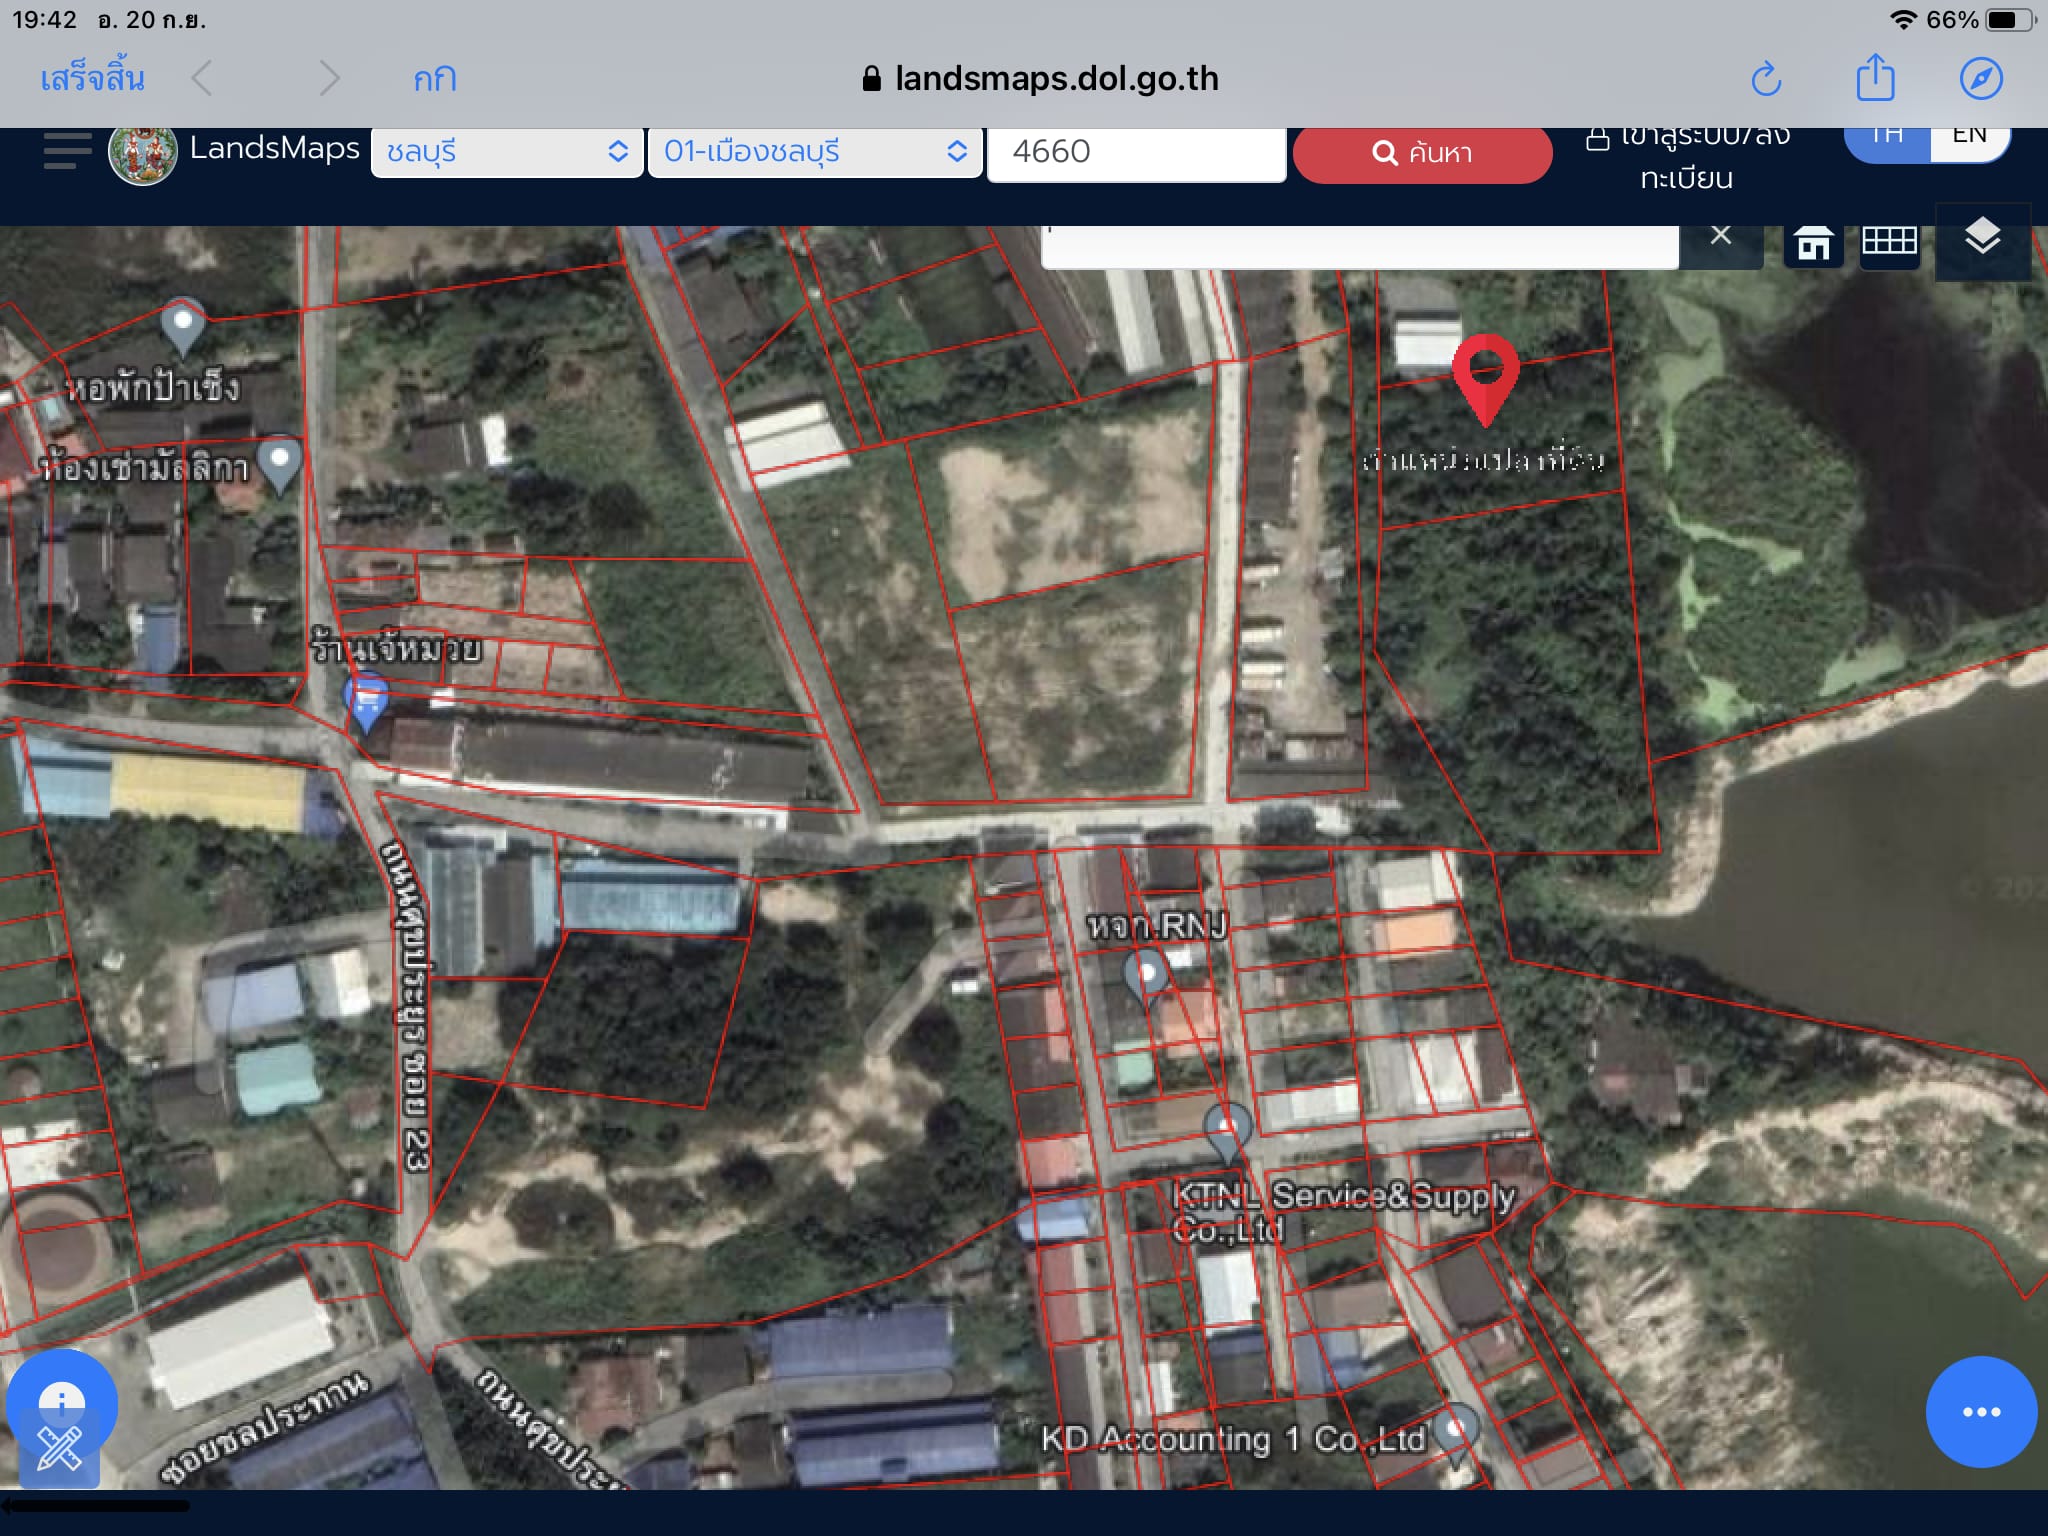Reload the page with refresh icon

tap(1766, 79)
